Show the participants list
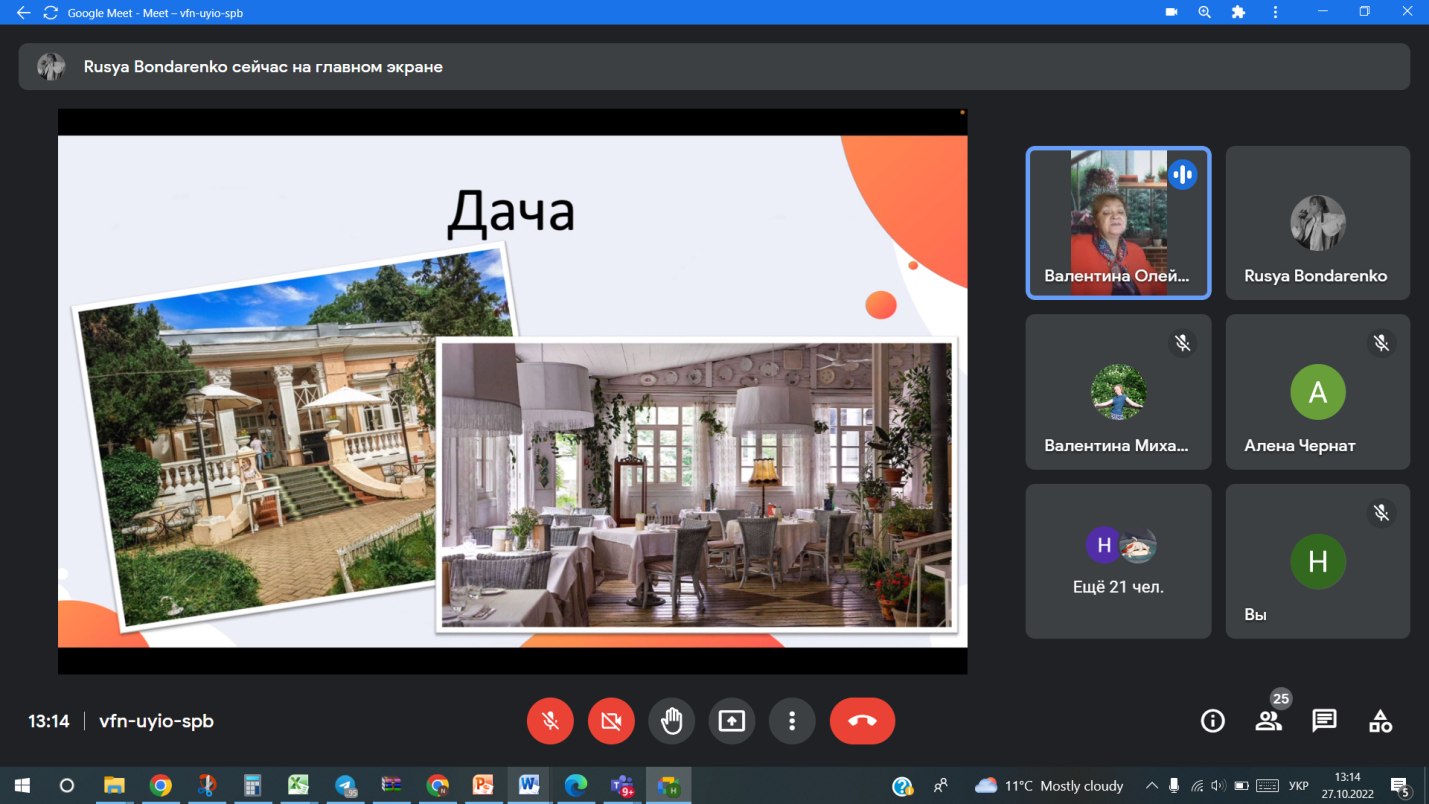Screen dimensions: 1429x804 coord(1268,721)
